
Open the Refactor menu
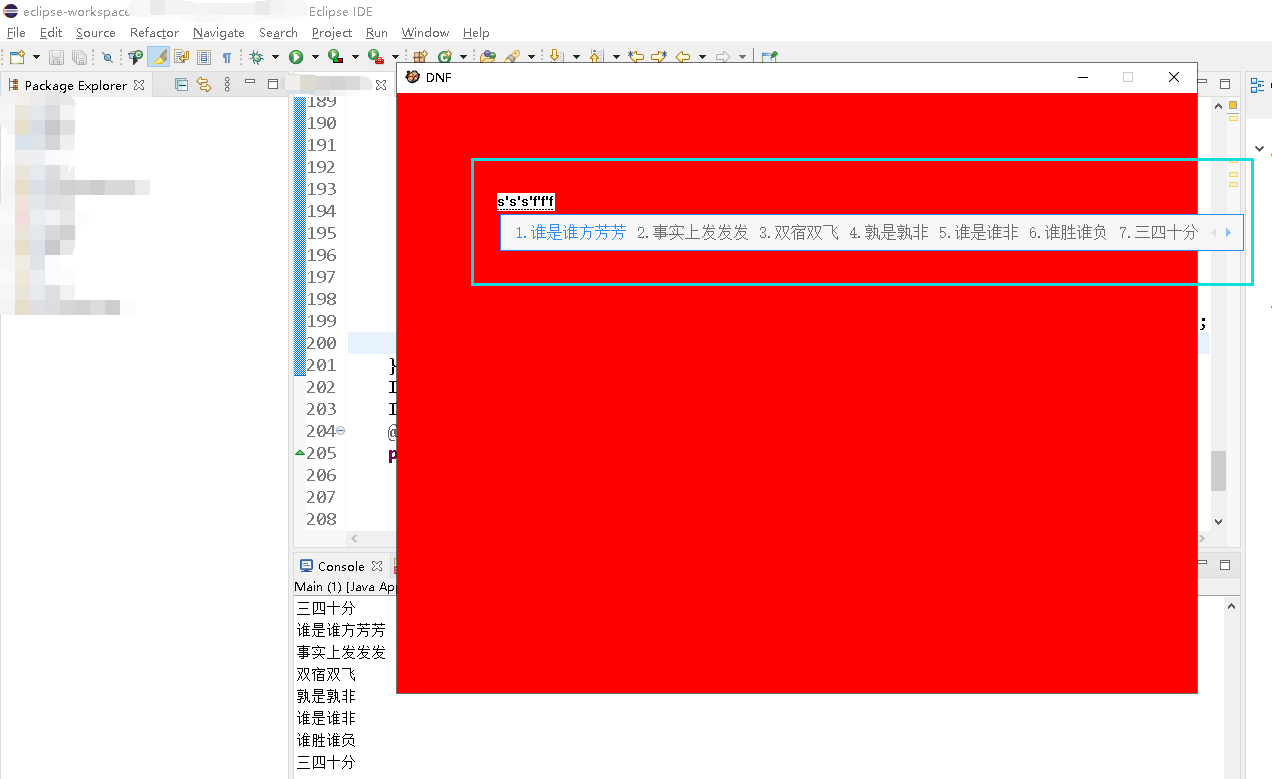[x=154, y=33]
